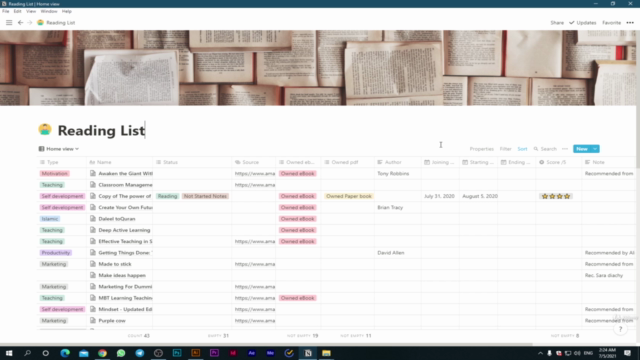
Task: Click the cover image of book pages
Action: click(318, 68)
